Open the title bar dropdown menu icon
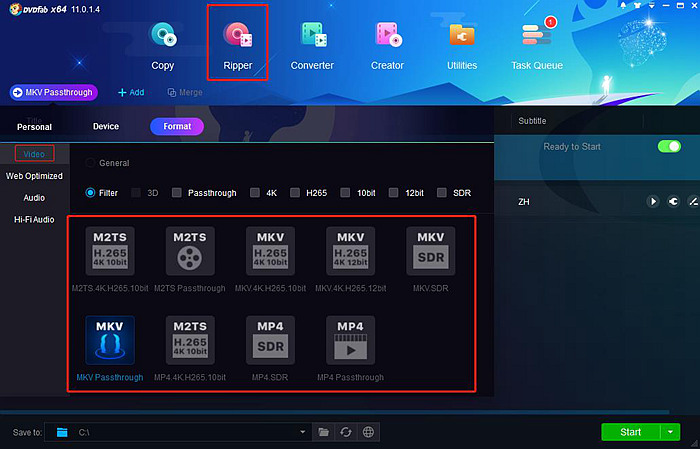The width and height of the screenshot is (700, 449). click(x=651, y=5)
